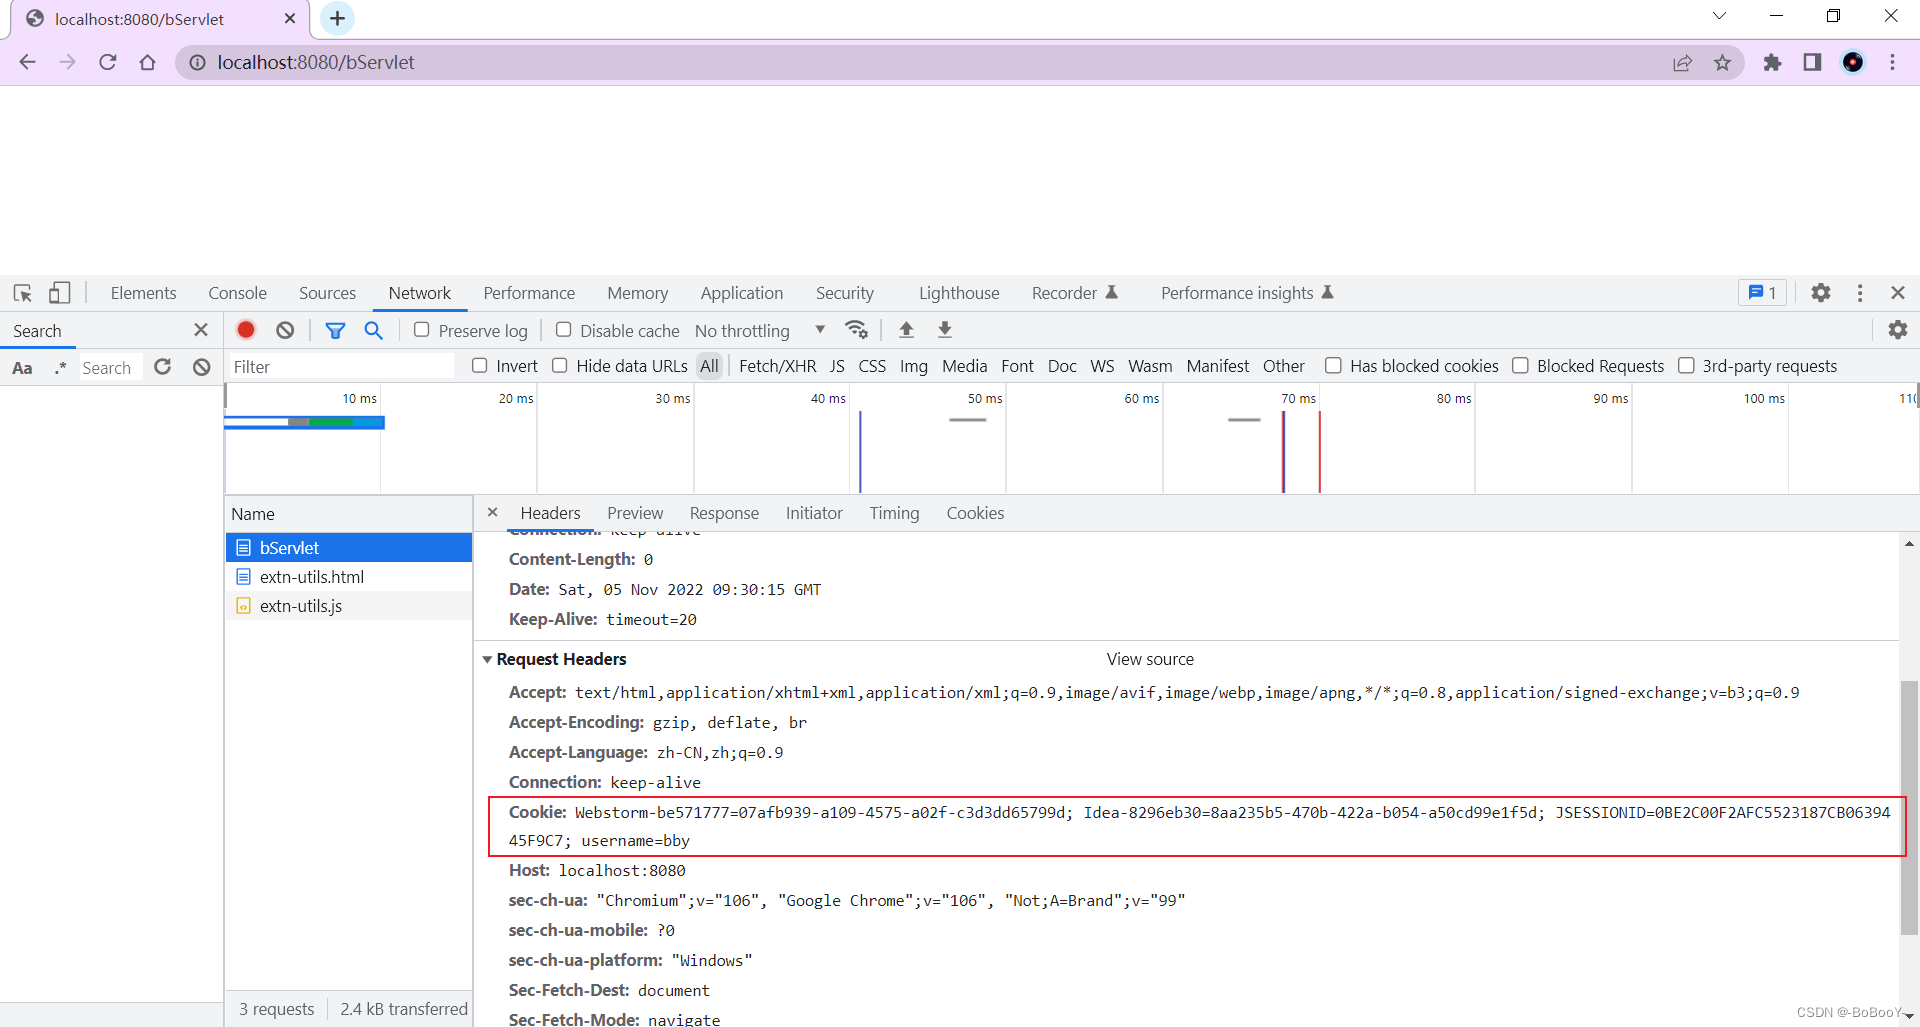Viewport: 1920px width, 1027px height.
Task: Enable the Disable cache checkbox
Action: [x=564, y=330]
